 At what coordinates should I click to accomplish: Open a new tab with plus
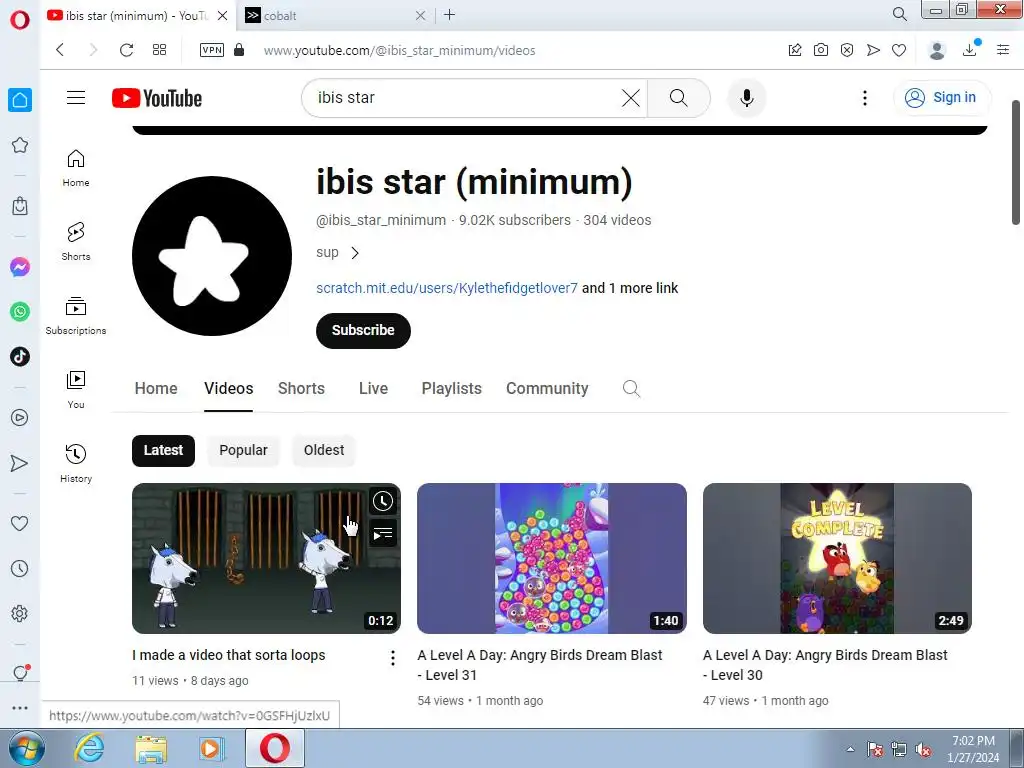coord(449,14)
